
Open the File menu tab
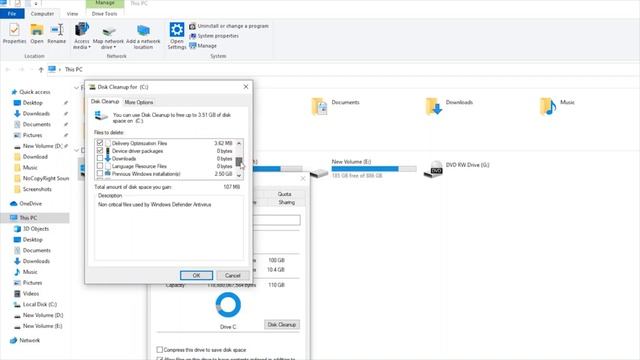[12, 14]
